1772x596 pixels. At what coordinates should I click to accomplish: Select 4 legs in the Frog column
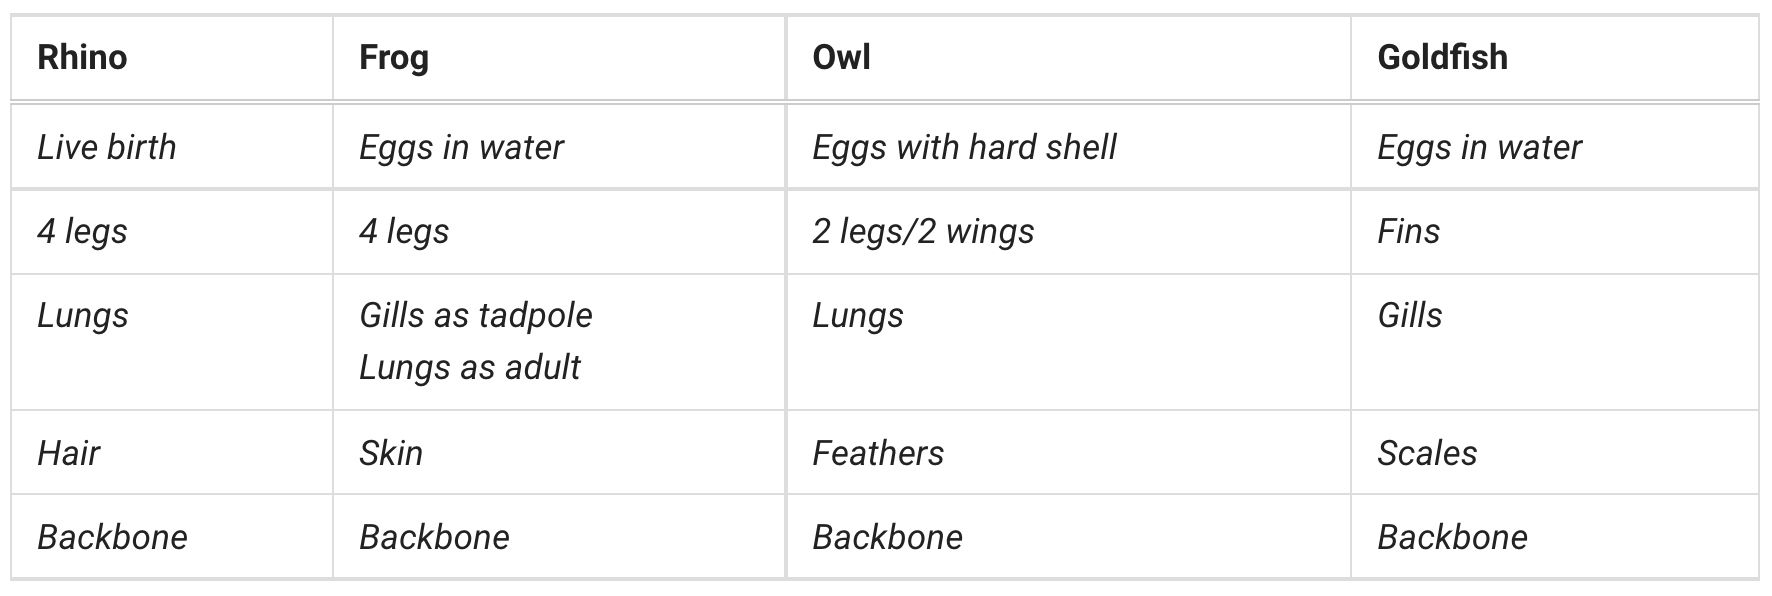coord(404,231)
